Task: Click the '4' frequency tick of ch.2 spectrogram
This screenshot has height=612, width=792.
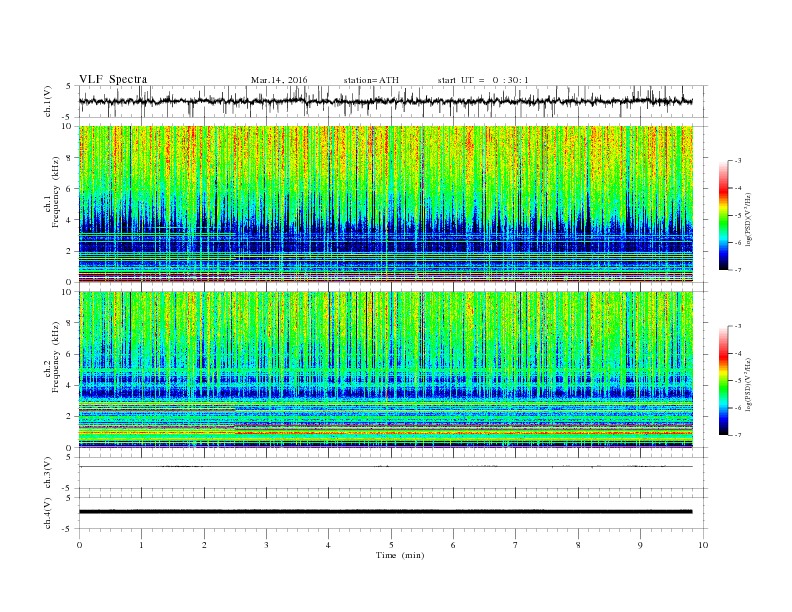Action: click(69, 385)
